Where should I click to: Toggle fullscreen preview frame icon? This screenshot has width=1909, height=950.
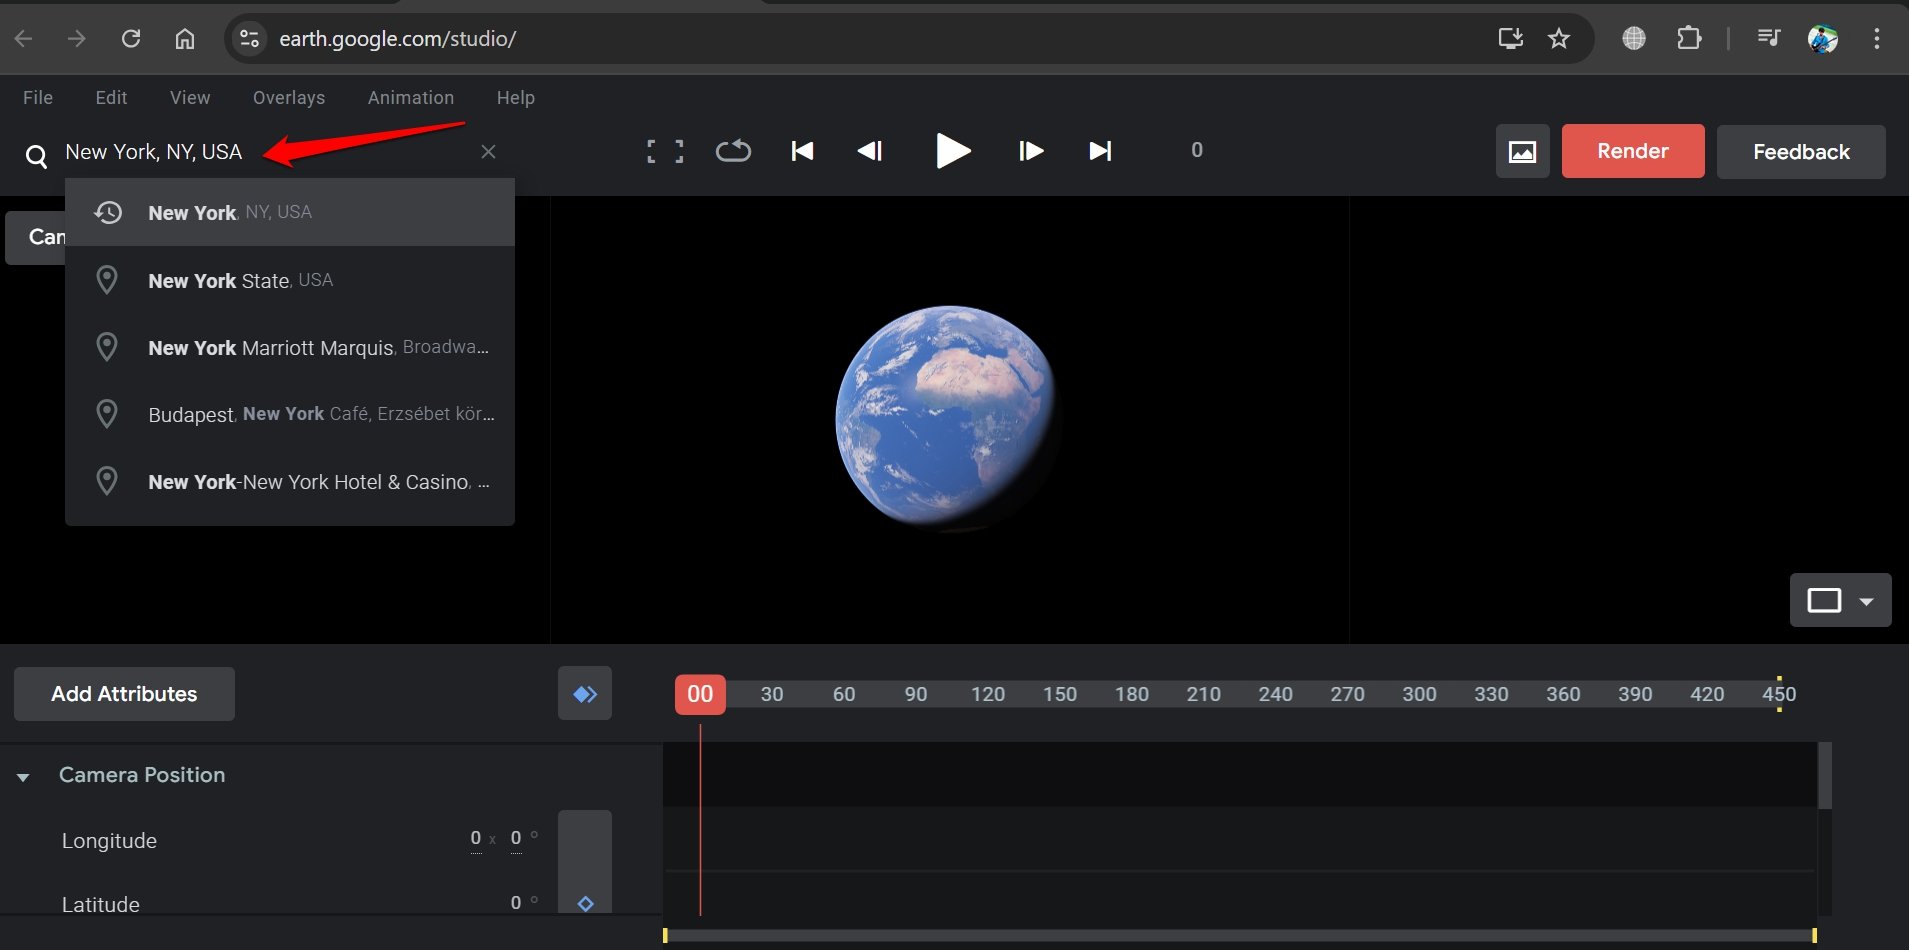[665, 151]
